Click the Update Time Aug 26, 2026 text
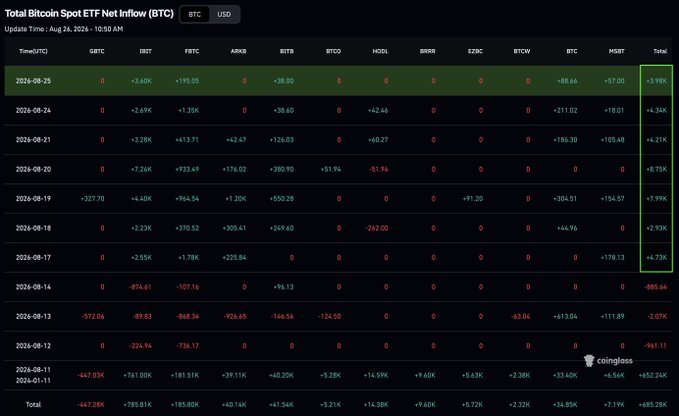Screen dimensions: 679x416 pyautogui.click(x=64, y=29)
